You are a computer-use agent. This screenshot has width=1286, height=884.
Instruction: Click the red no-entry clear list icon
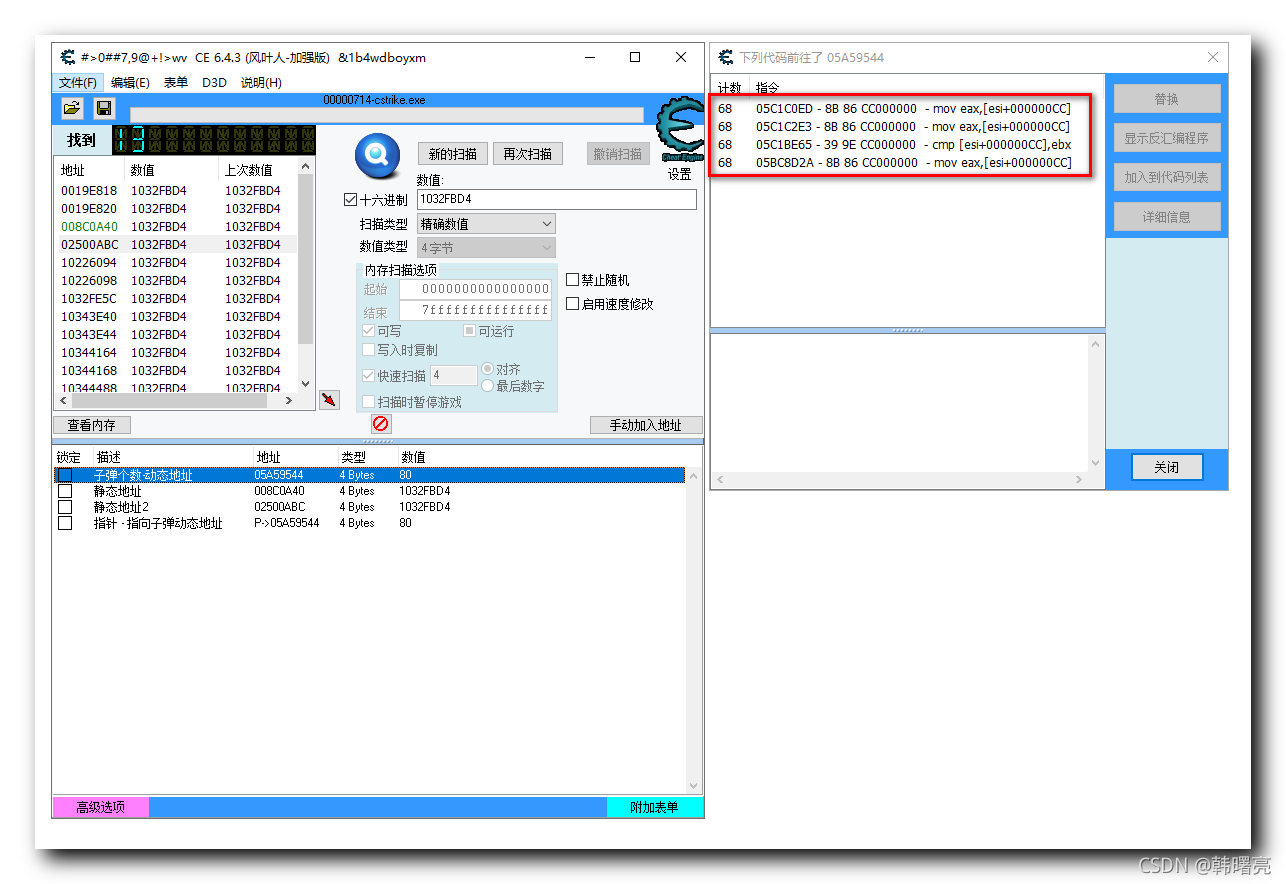[381, 423]
